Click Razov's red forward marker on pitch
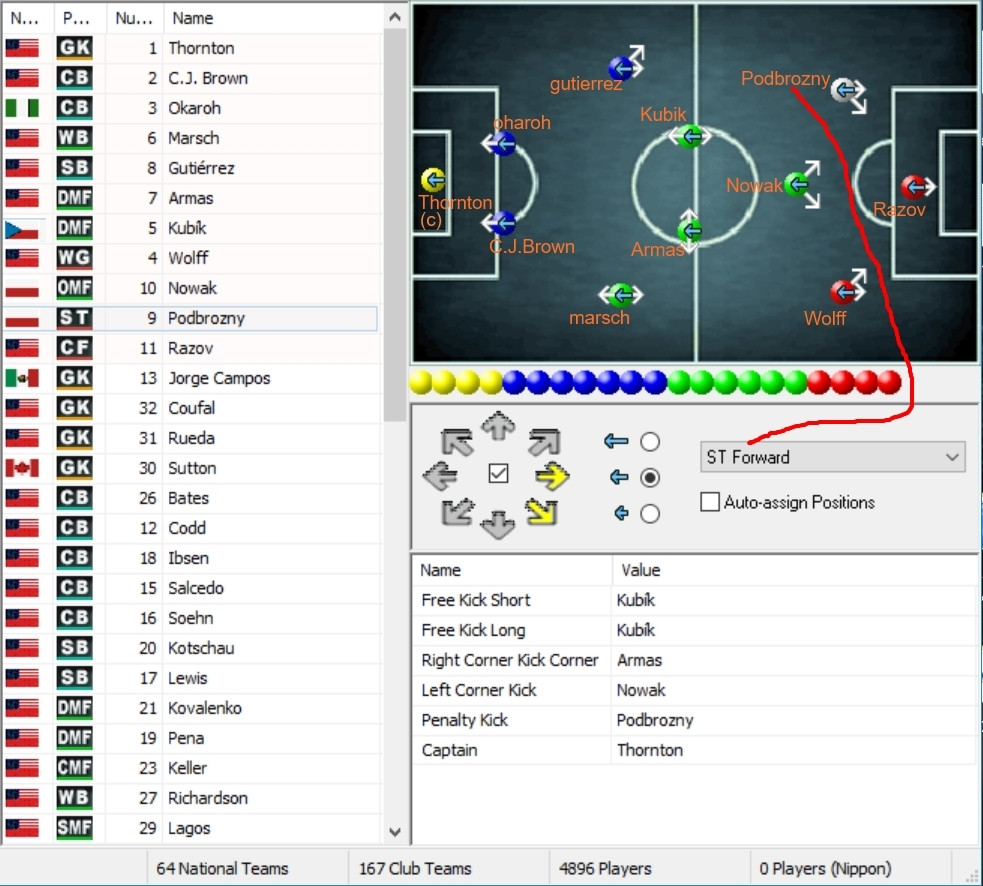The height and width of the screenshot is (886, 983). [913, 186]
